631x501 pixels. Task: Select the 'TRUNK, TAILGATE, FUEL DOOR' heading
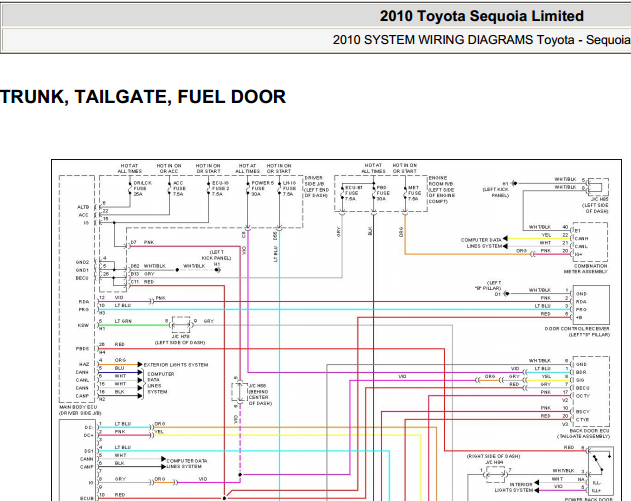(143, 97)
